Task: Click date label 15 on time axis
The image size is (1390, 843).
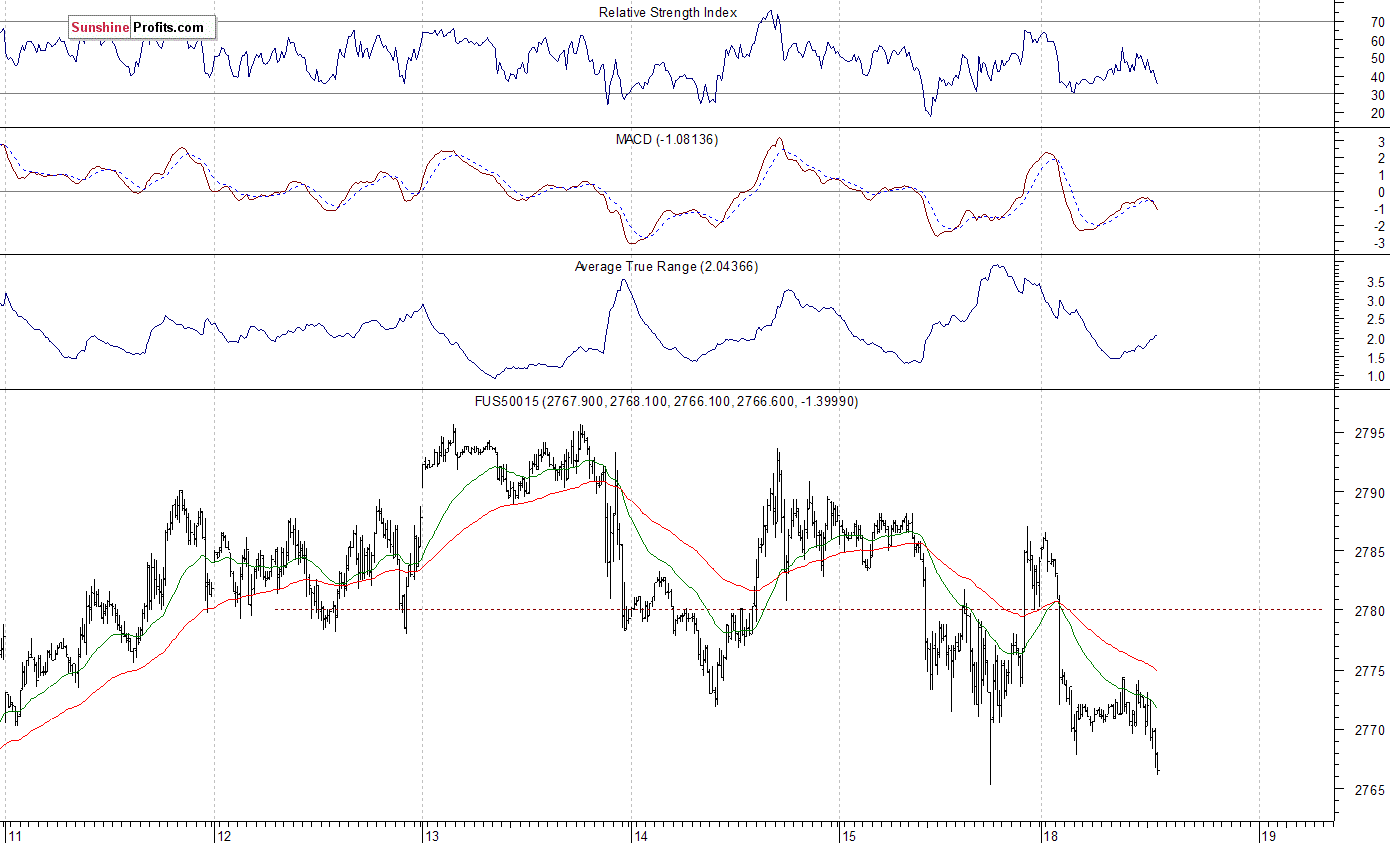Action: click(x=850, y=835)
